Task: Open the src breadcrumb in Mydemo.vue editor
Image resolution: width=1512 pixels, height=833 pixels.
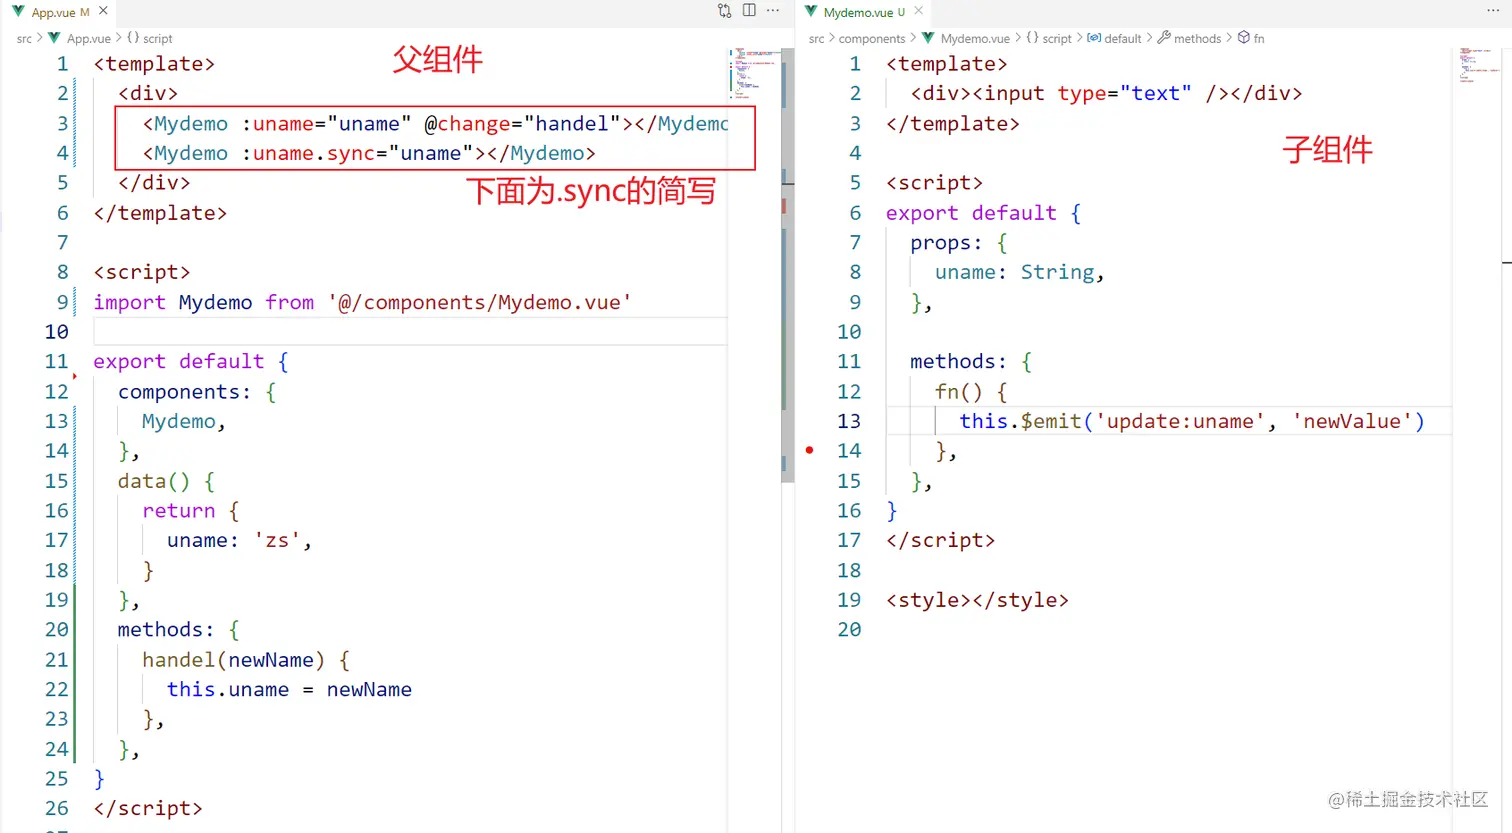Action: pyautogui.click(x=816, y=38)
